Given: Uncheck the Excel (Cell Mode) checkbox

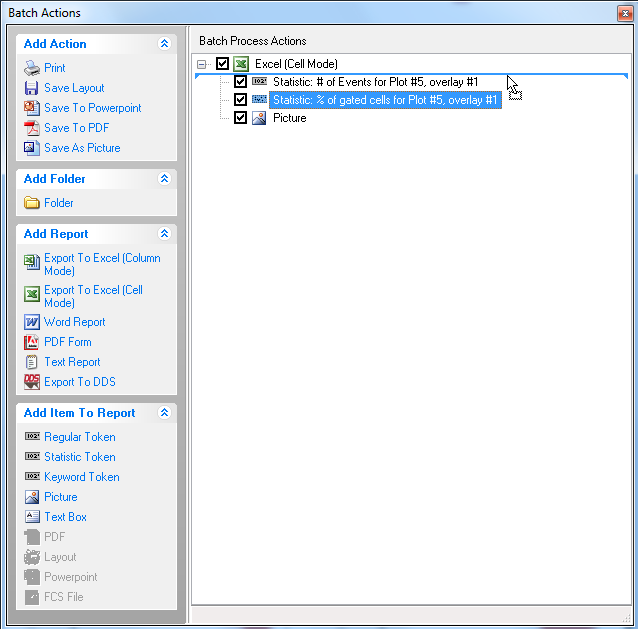Looking at the screenshot, I should coord(222,63).
